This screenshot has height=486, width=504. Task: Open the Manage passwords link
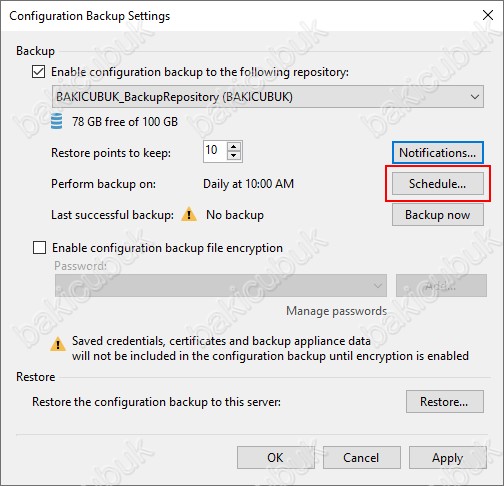point(336,311)
